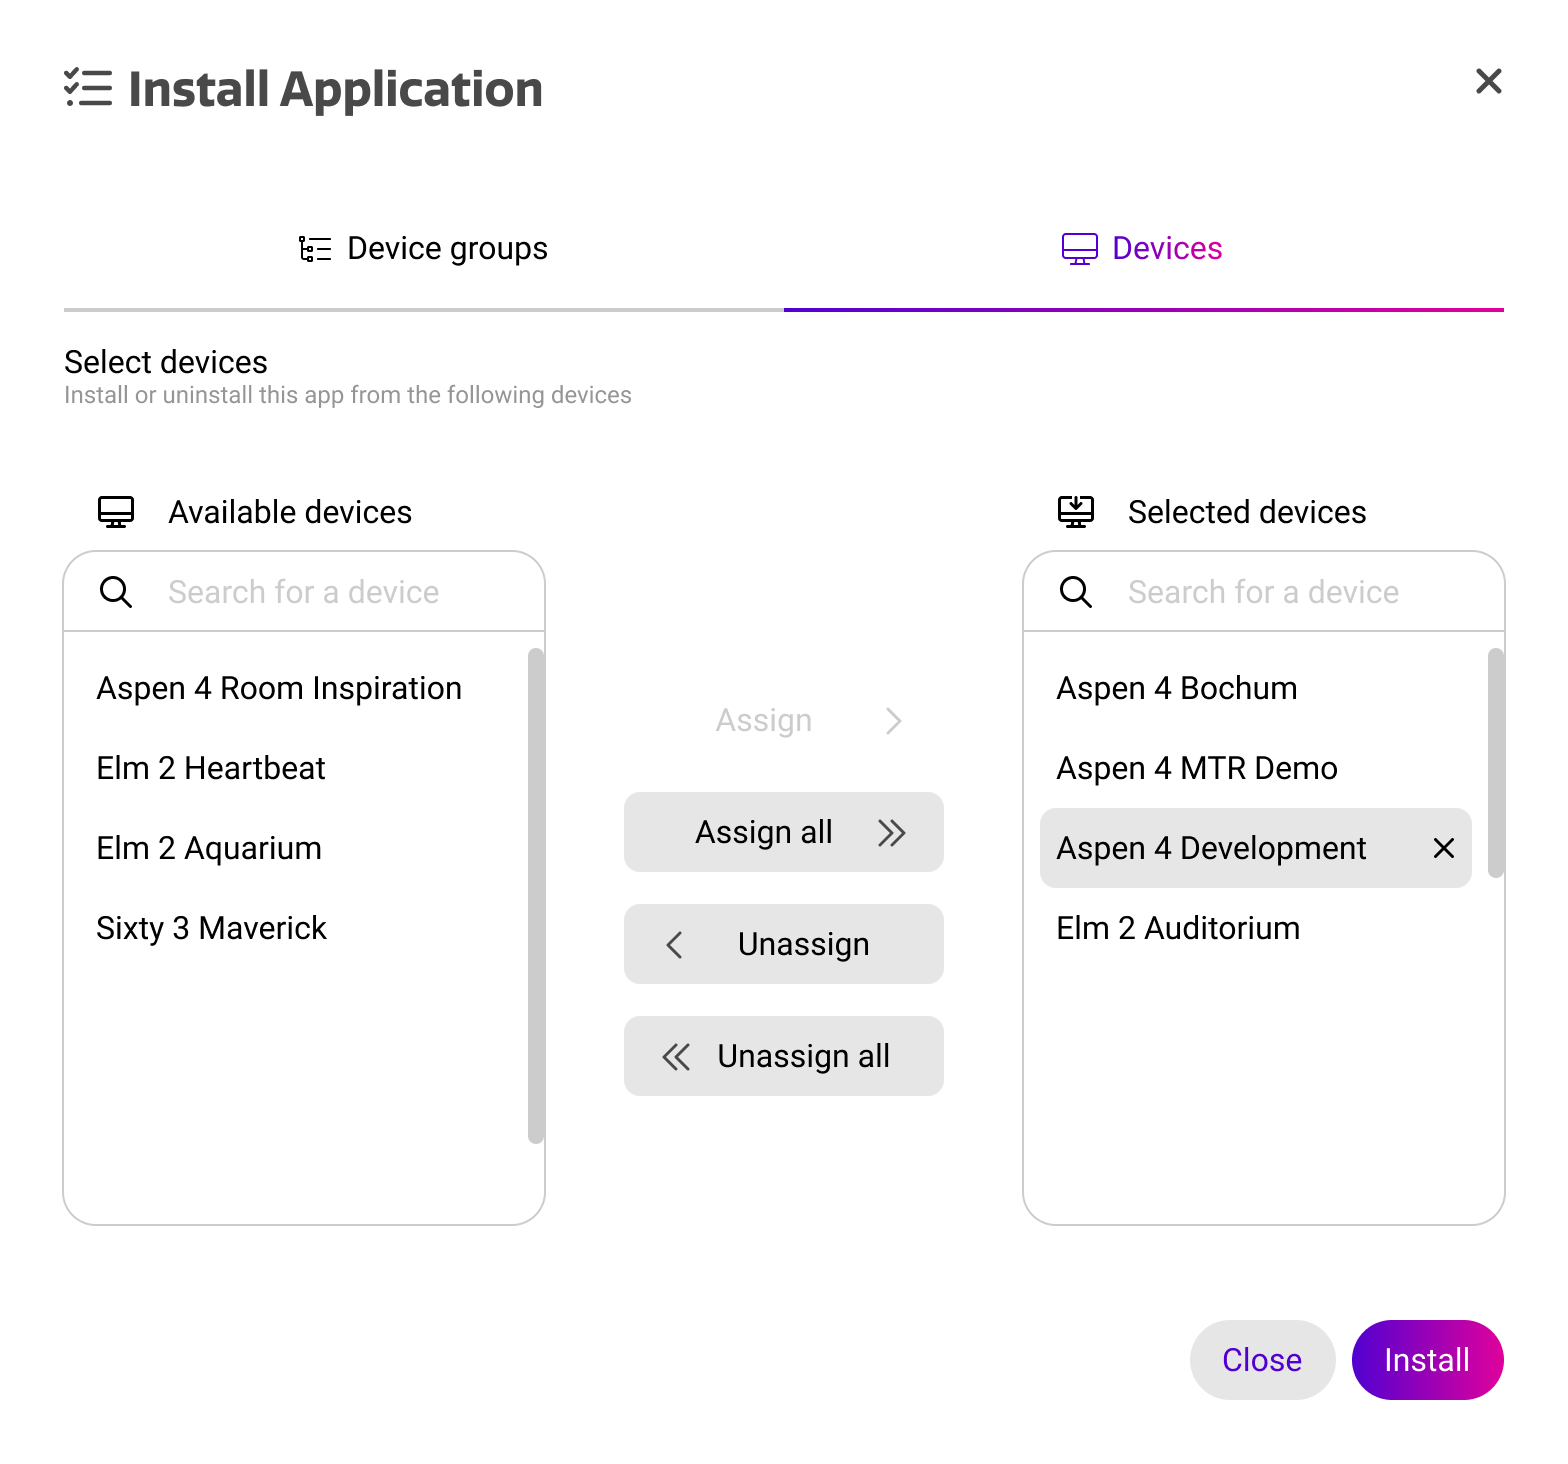Click the checklist icon beside Install Application

88,88
